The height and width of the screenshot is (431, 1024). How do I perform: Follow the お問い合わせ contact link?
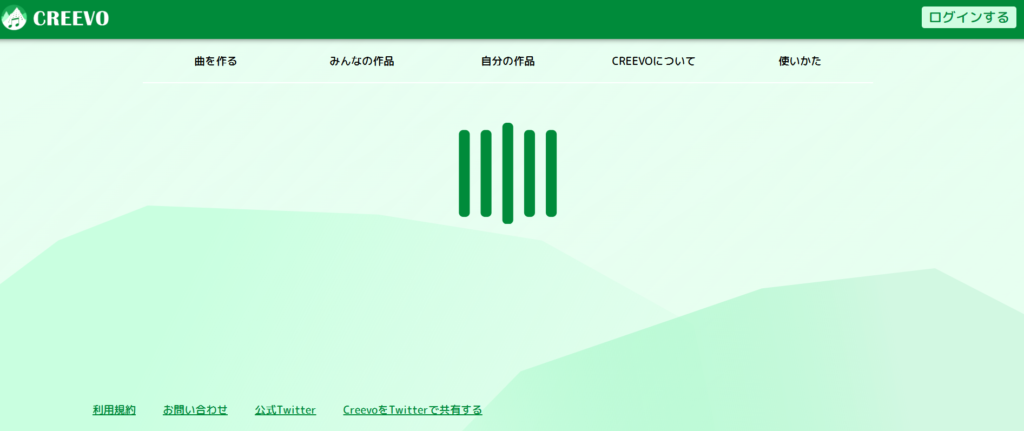pyautogui.click(x=195, y=410)
